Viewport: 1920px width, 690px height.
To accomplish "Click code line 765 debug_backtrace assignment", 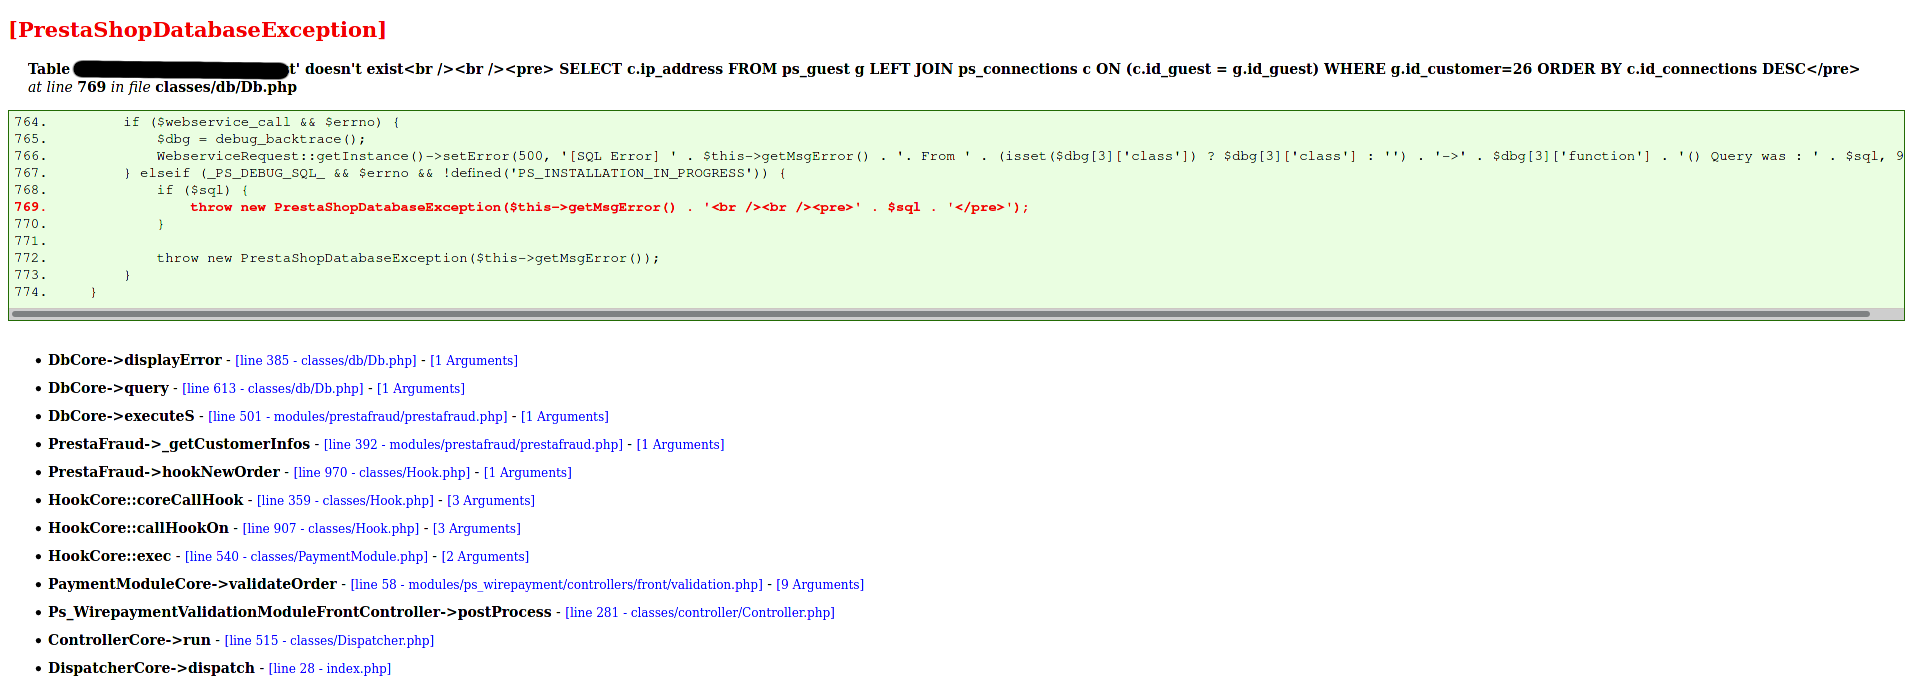I will point(261,140).
